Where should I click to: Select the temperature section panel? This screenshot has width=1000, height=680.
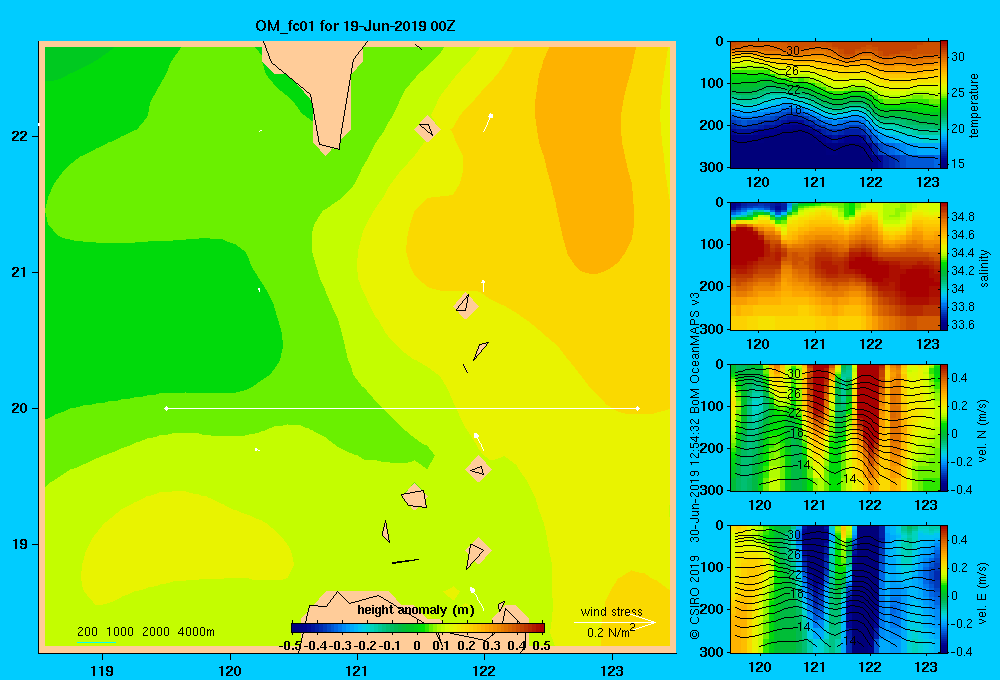[x=834, y=105]
